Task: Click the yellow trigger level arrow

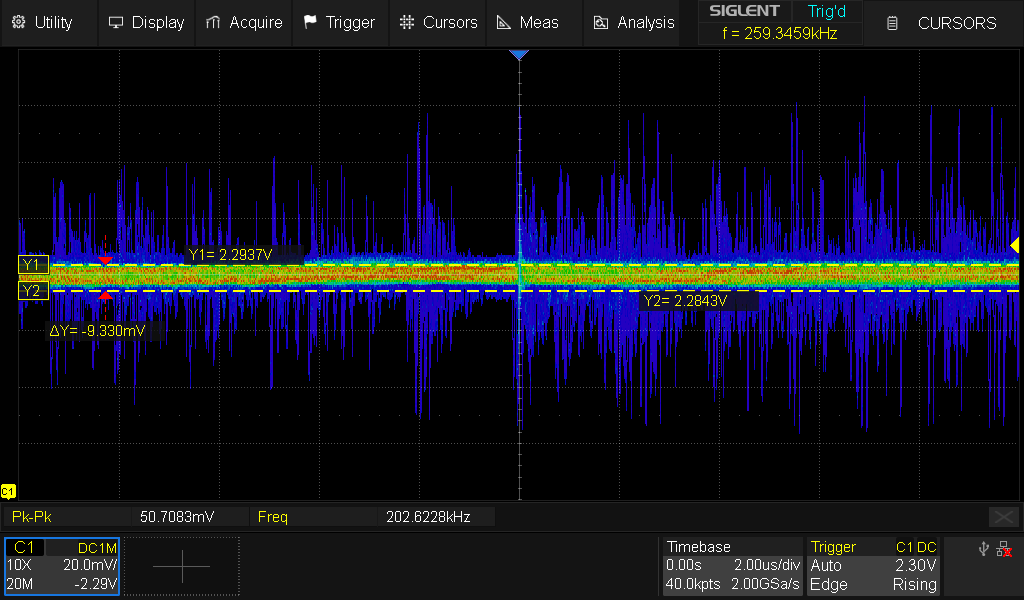Action: tap(1014, 245)
